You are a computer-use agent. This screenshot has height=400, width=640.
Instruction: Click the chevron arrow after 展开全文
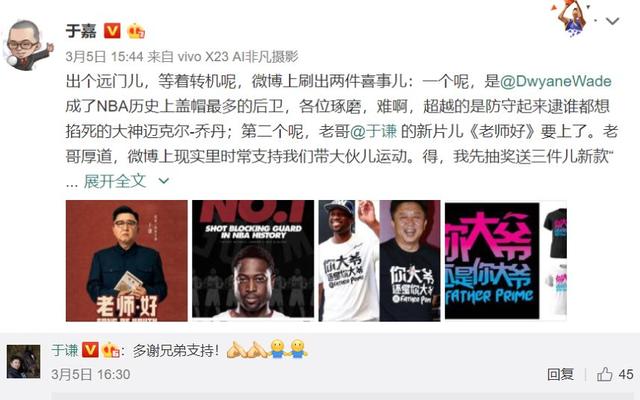click(164, 181)
